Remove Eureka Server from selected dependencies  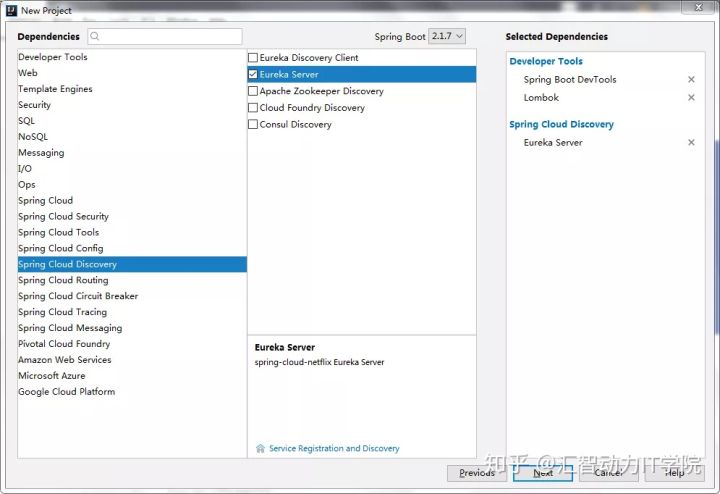coord(691,143)
